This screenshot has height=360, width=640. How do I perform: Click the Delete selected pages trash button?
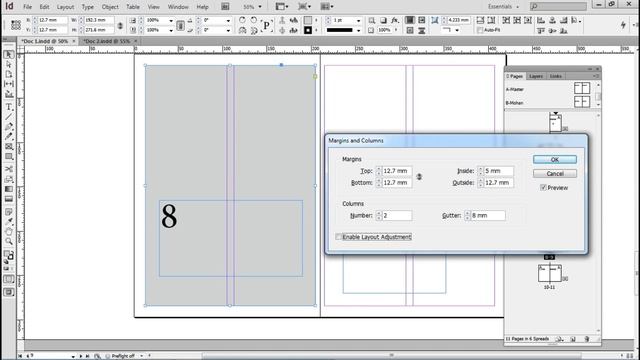(587, 339)
